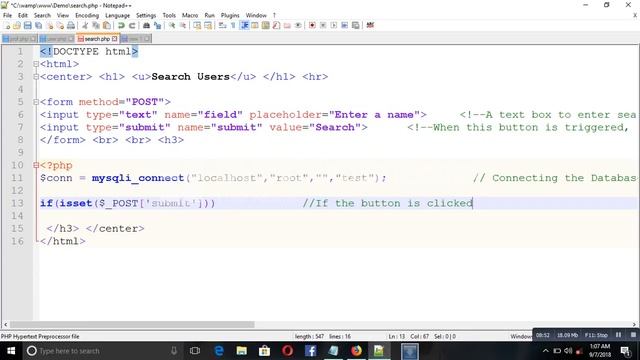Viewport: 640px width, 360px height.
Task: Zoom in using the toolbar magnifier icon
Action: 172,25
